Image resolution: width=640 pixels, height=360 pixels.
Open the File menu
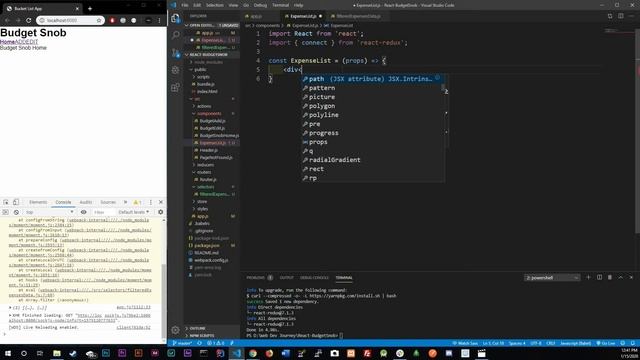click(185, 5)
